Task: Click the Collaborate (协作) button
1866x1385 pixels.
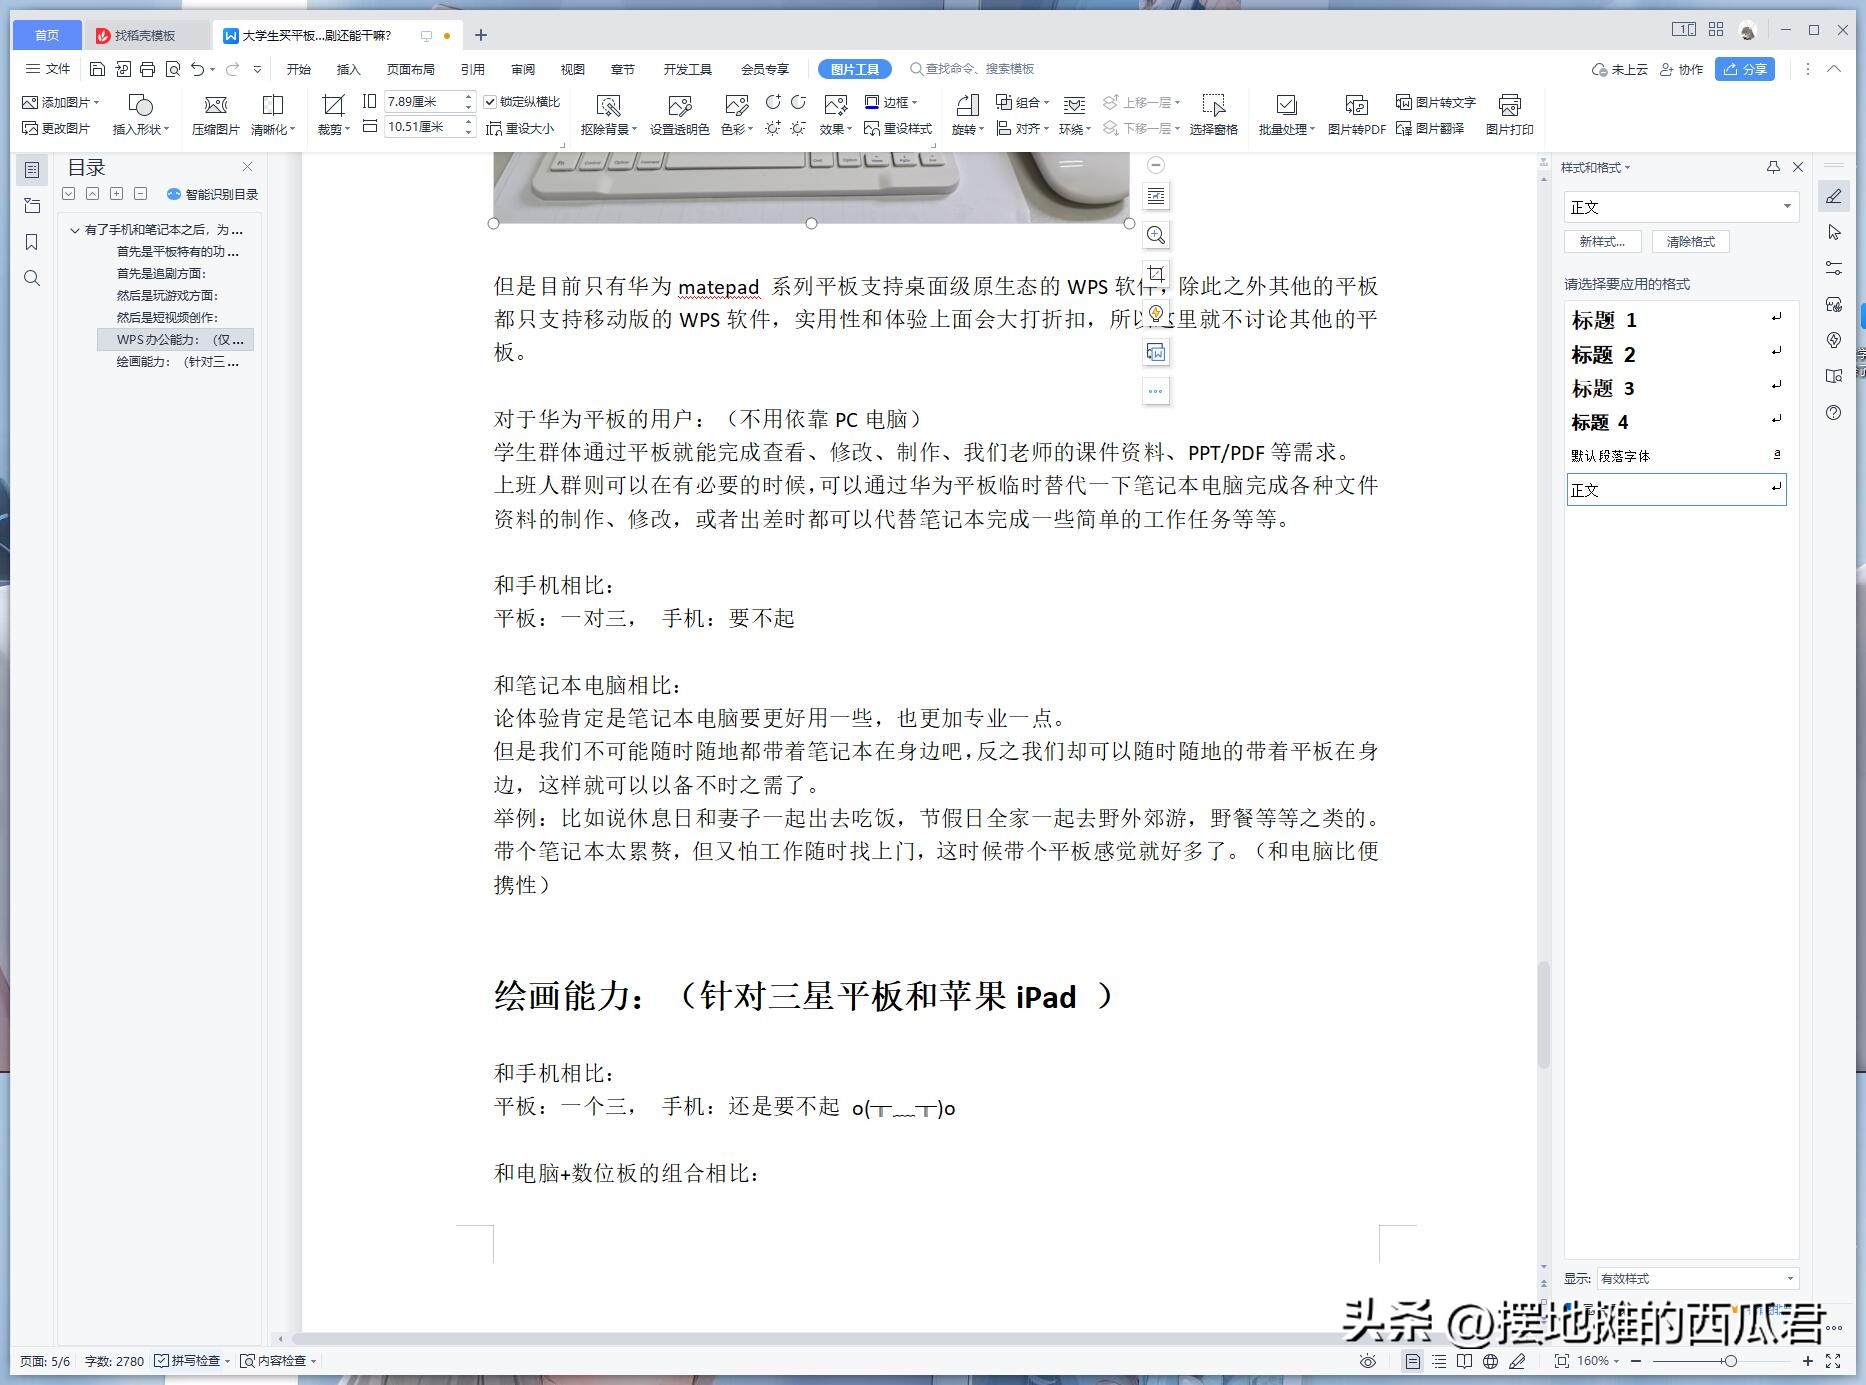Action: coord(1681,69)
